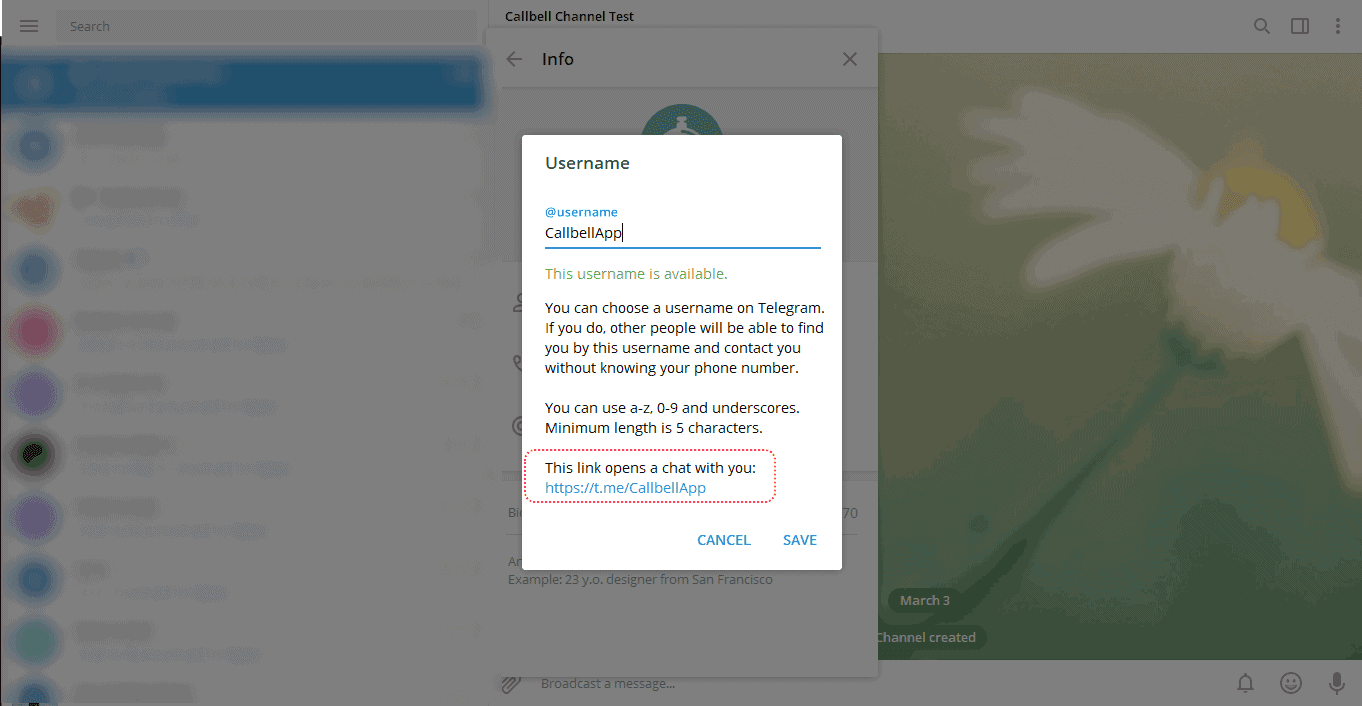This screenshot has height=706, width=1362.
Task: Toggle the right sidebar panel icon
Action: [x=1300, y=26]
